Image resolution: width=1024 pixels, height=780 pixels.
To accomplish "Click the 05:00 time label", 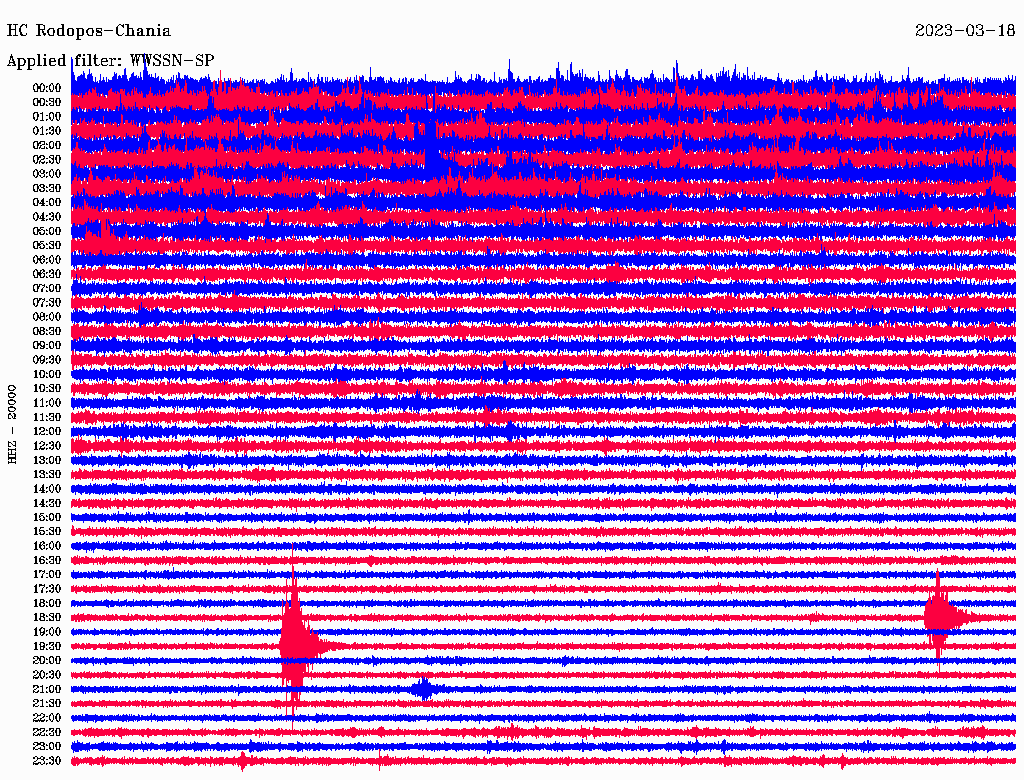I will tap(47, 231).
